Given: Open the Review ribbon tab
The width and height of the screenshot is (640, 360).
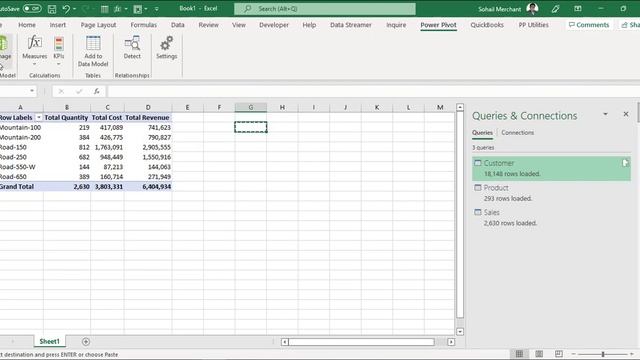Looking at the screenshot, I should tap(209, 25).
